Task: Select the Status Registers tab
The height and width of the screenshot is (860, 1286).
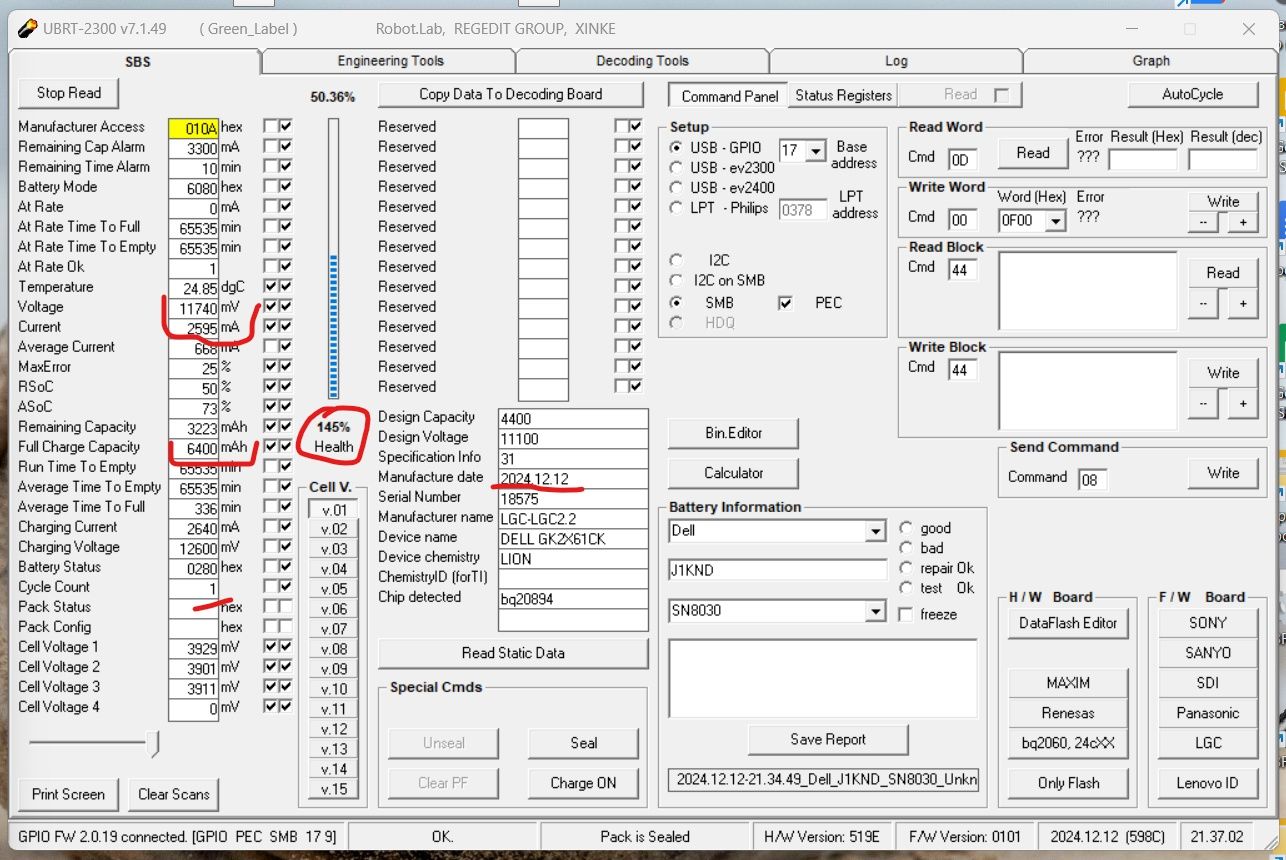Action: 843,95
